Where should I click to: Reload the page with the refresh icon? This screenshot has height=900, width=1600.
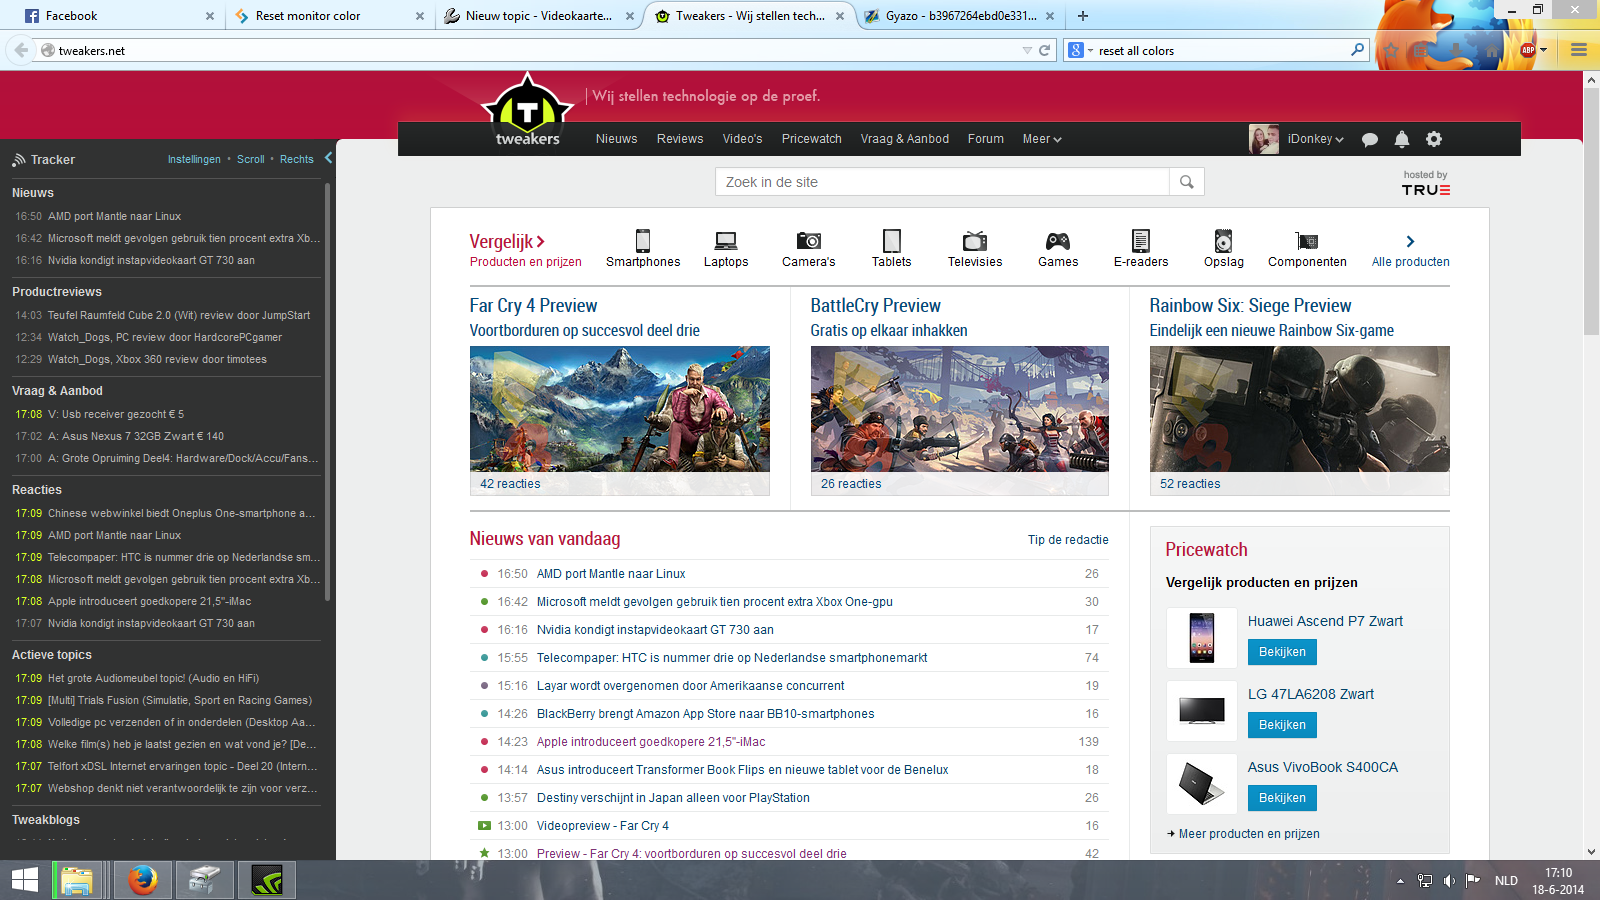point(1045,50)
